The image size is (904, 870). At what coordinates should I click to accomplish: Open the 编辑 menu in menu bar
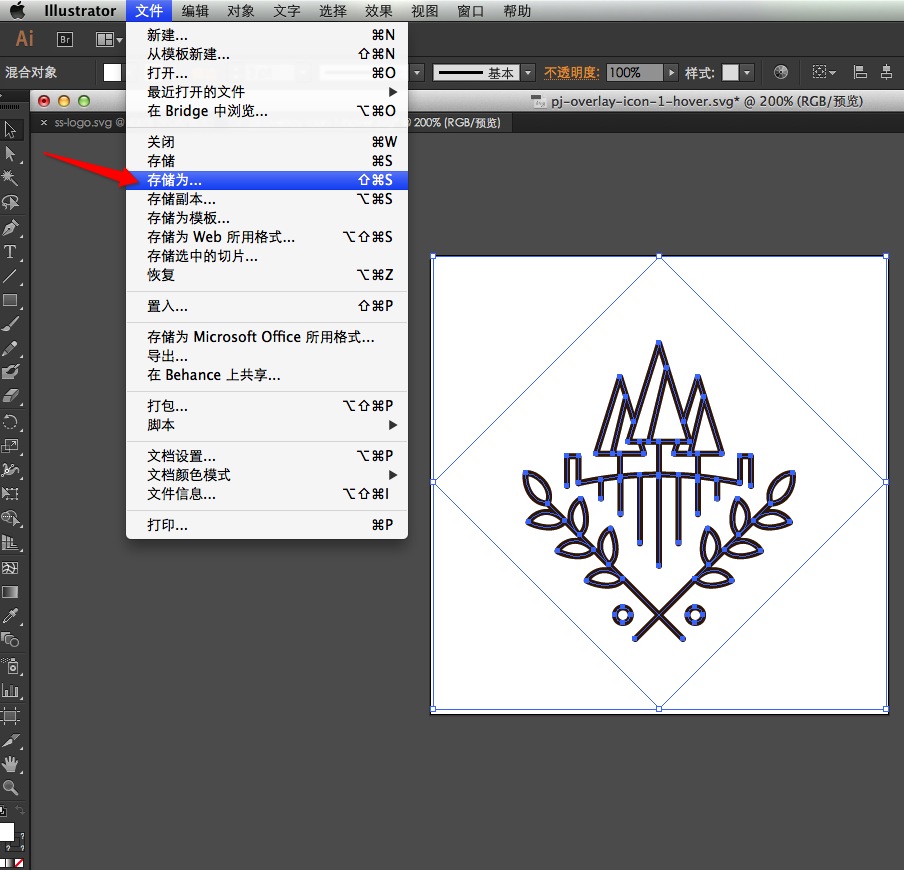click(x=196, y=11)
